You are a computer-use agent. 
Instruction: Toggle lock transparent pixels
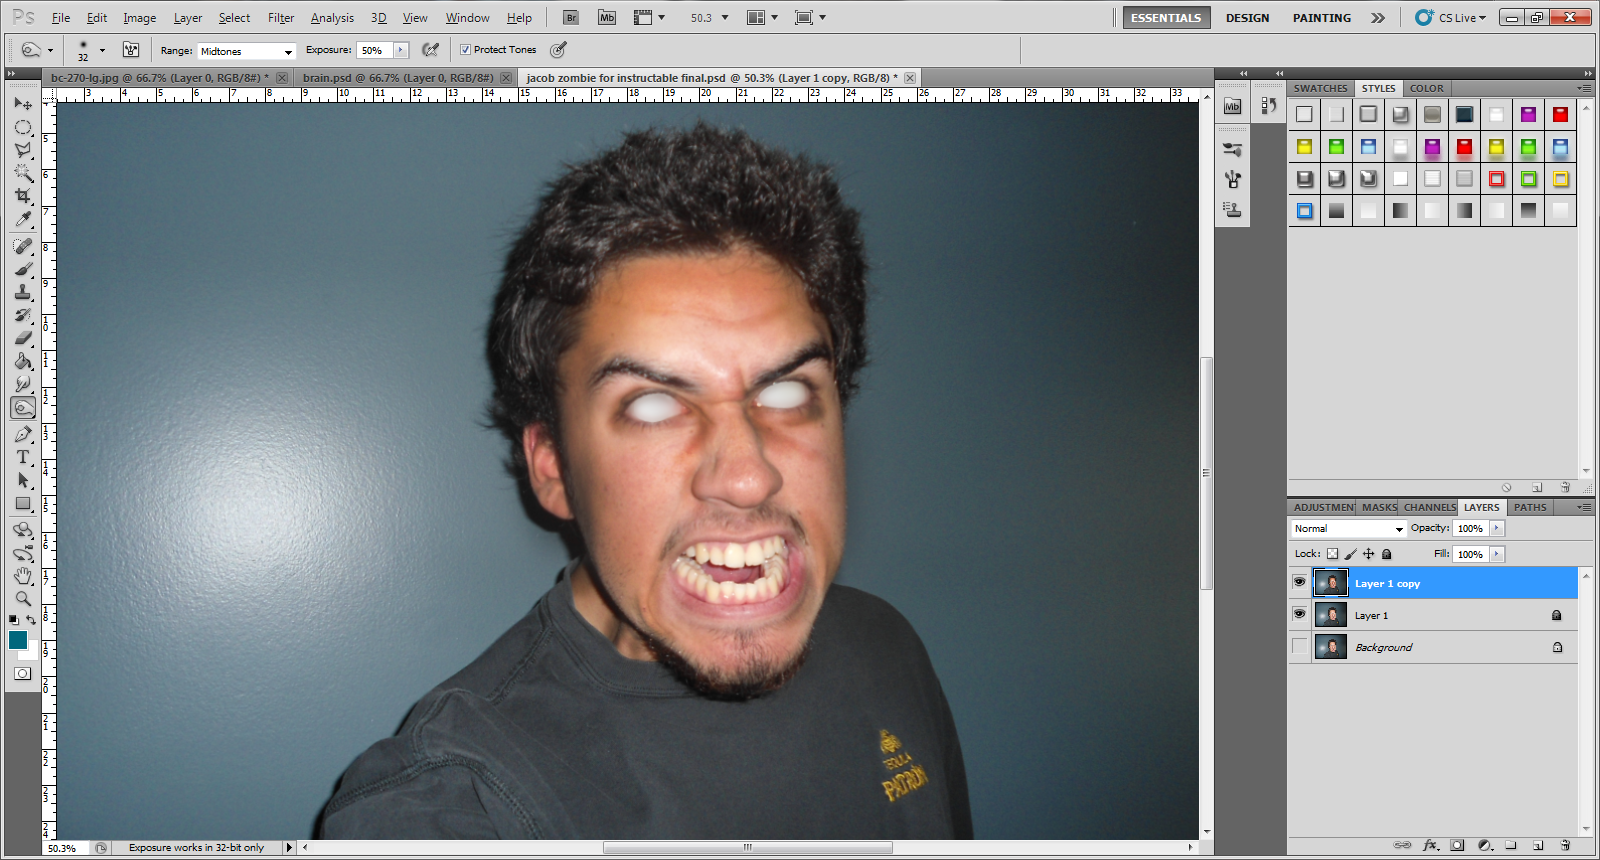[x=1332, y=554]
